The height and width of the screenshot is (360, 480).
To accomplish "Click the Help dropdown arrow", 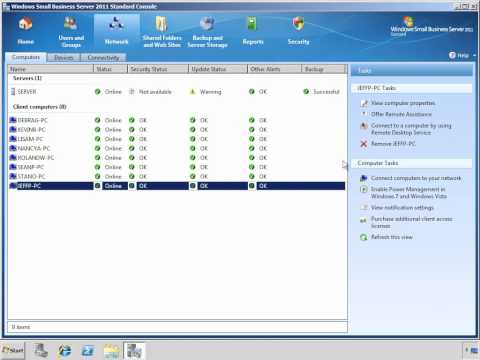I will [474, 55].
